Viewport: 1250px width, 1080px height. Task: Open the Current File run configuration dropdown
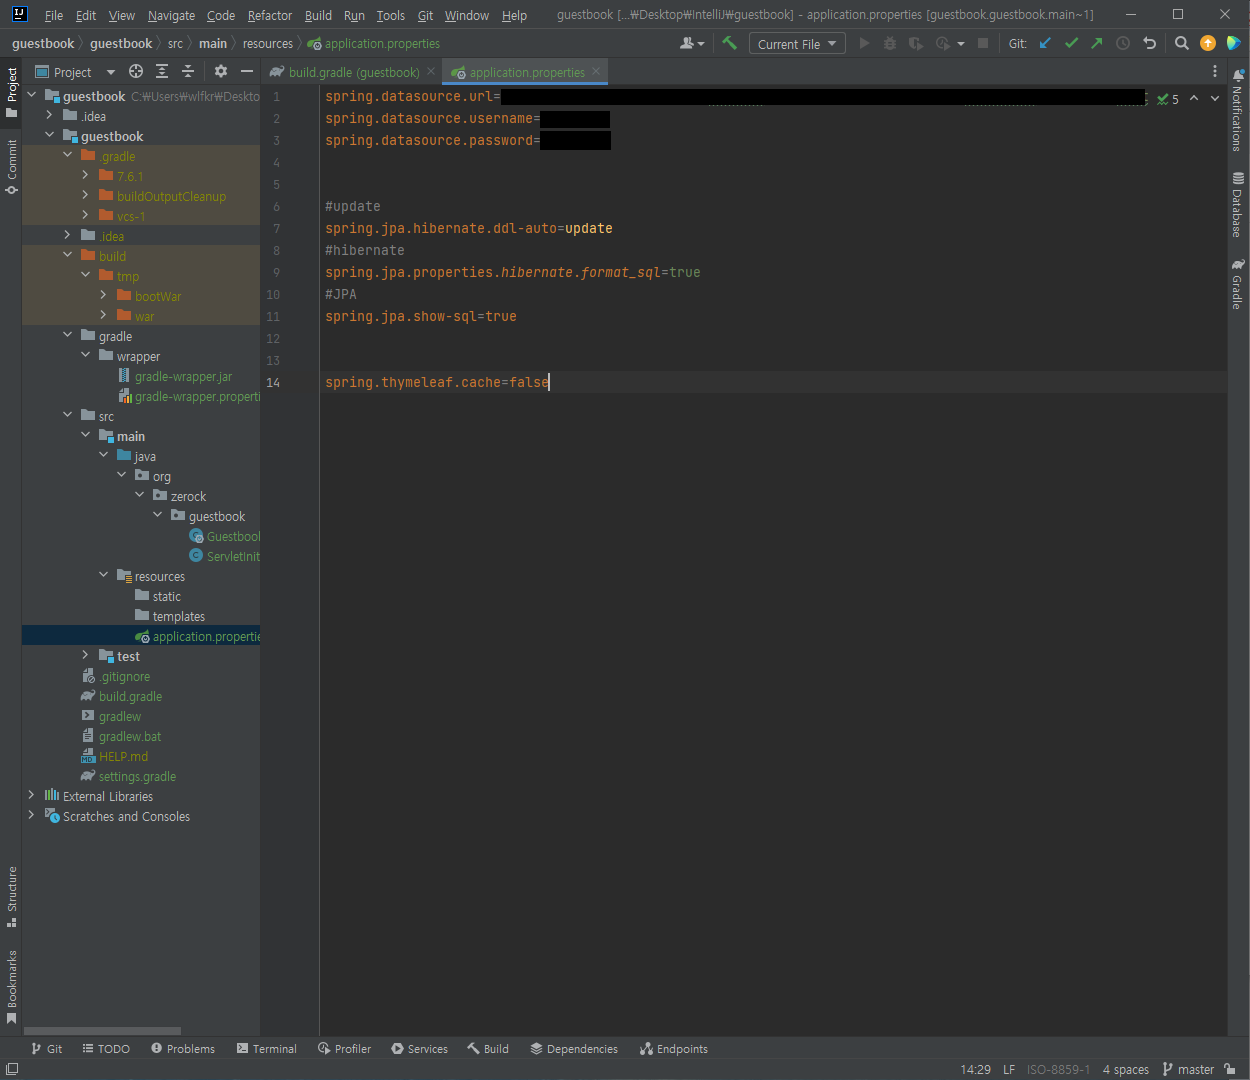(x=797, y=43)
